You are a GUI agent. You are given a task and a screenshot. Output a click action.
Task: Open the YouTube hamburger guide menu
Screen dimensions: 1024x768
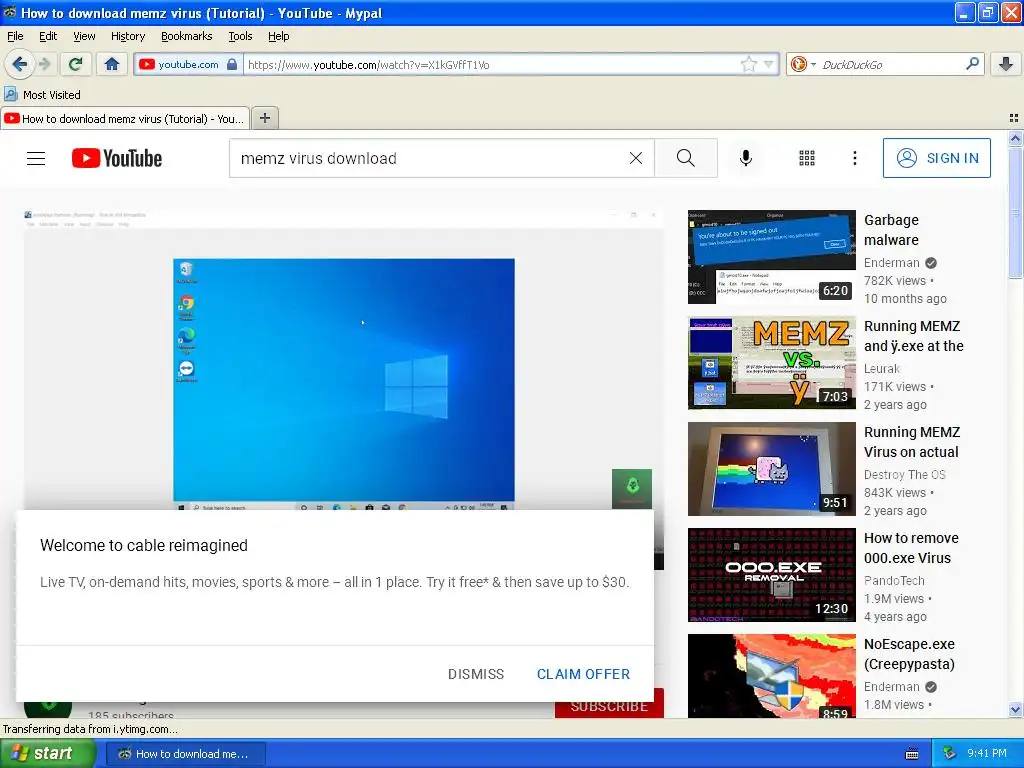[36, 158]
